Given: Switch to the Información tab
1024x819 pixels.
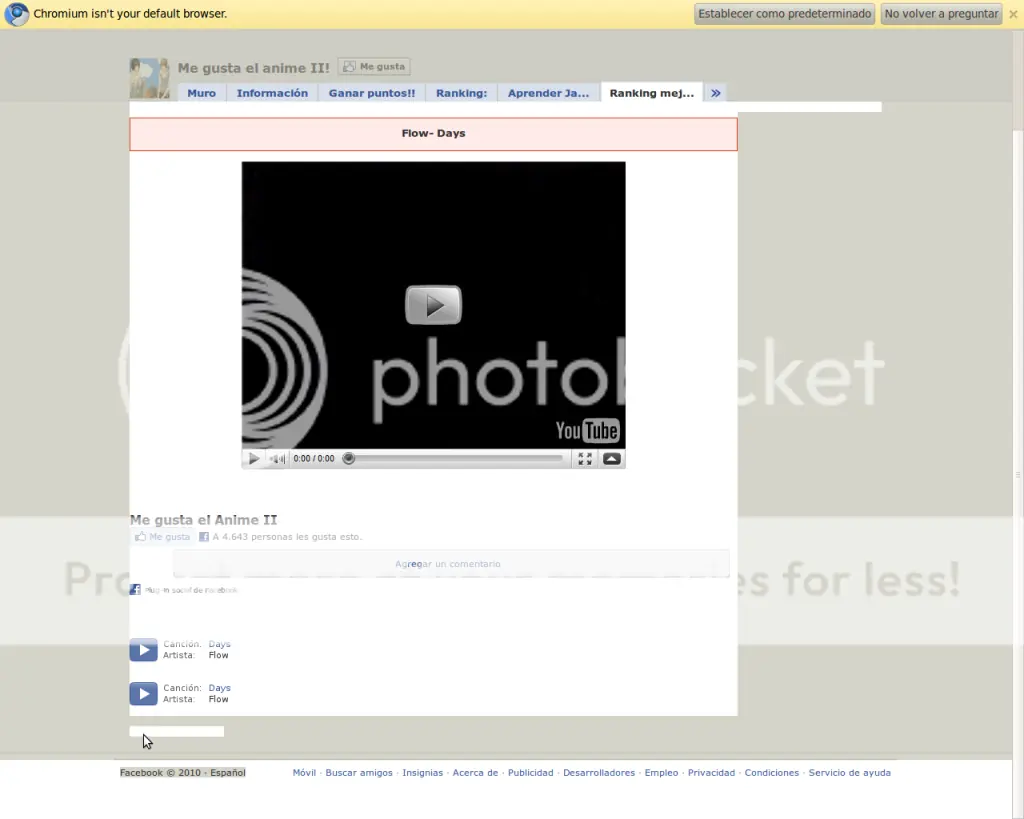Looking at the screenshot, I should [x=272, y=93].
